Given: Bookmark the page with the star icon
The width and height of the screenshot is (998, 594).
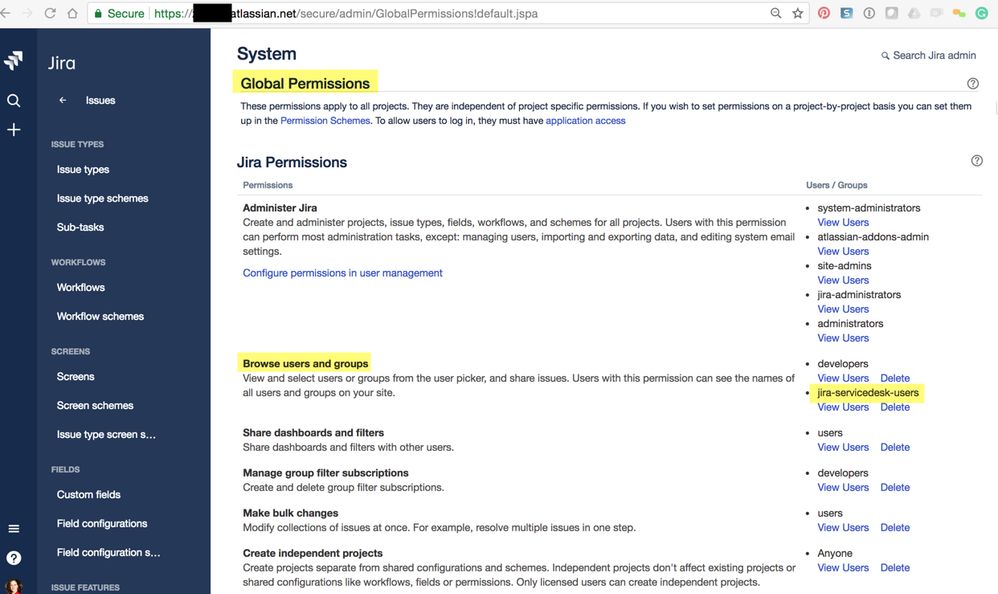Looking at the screenshot, I should pyautogui.click(x=798, y=13).
